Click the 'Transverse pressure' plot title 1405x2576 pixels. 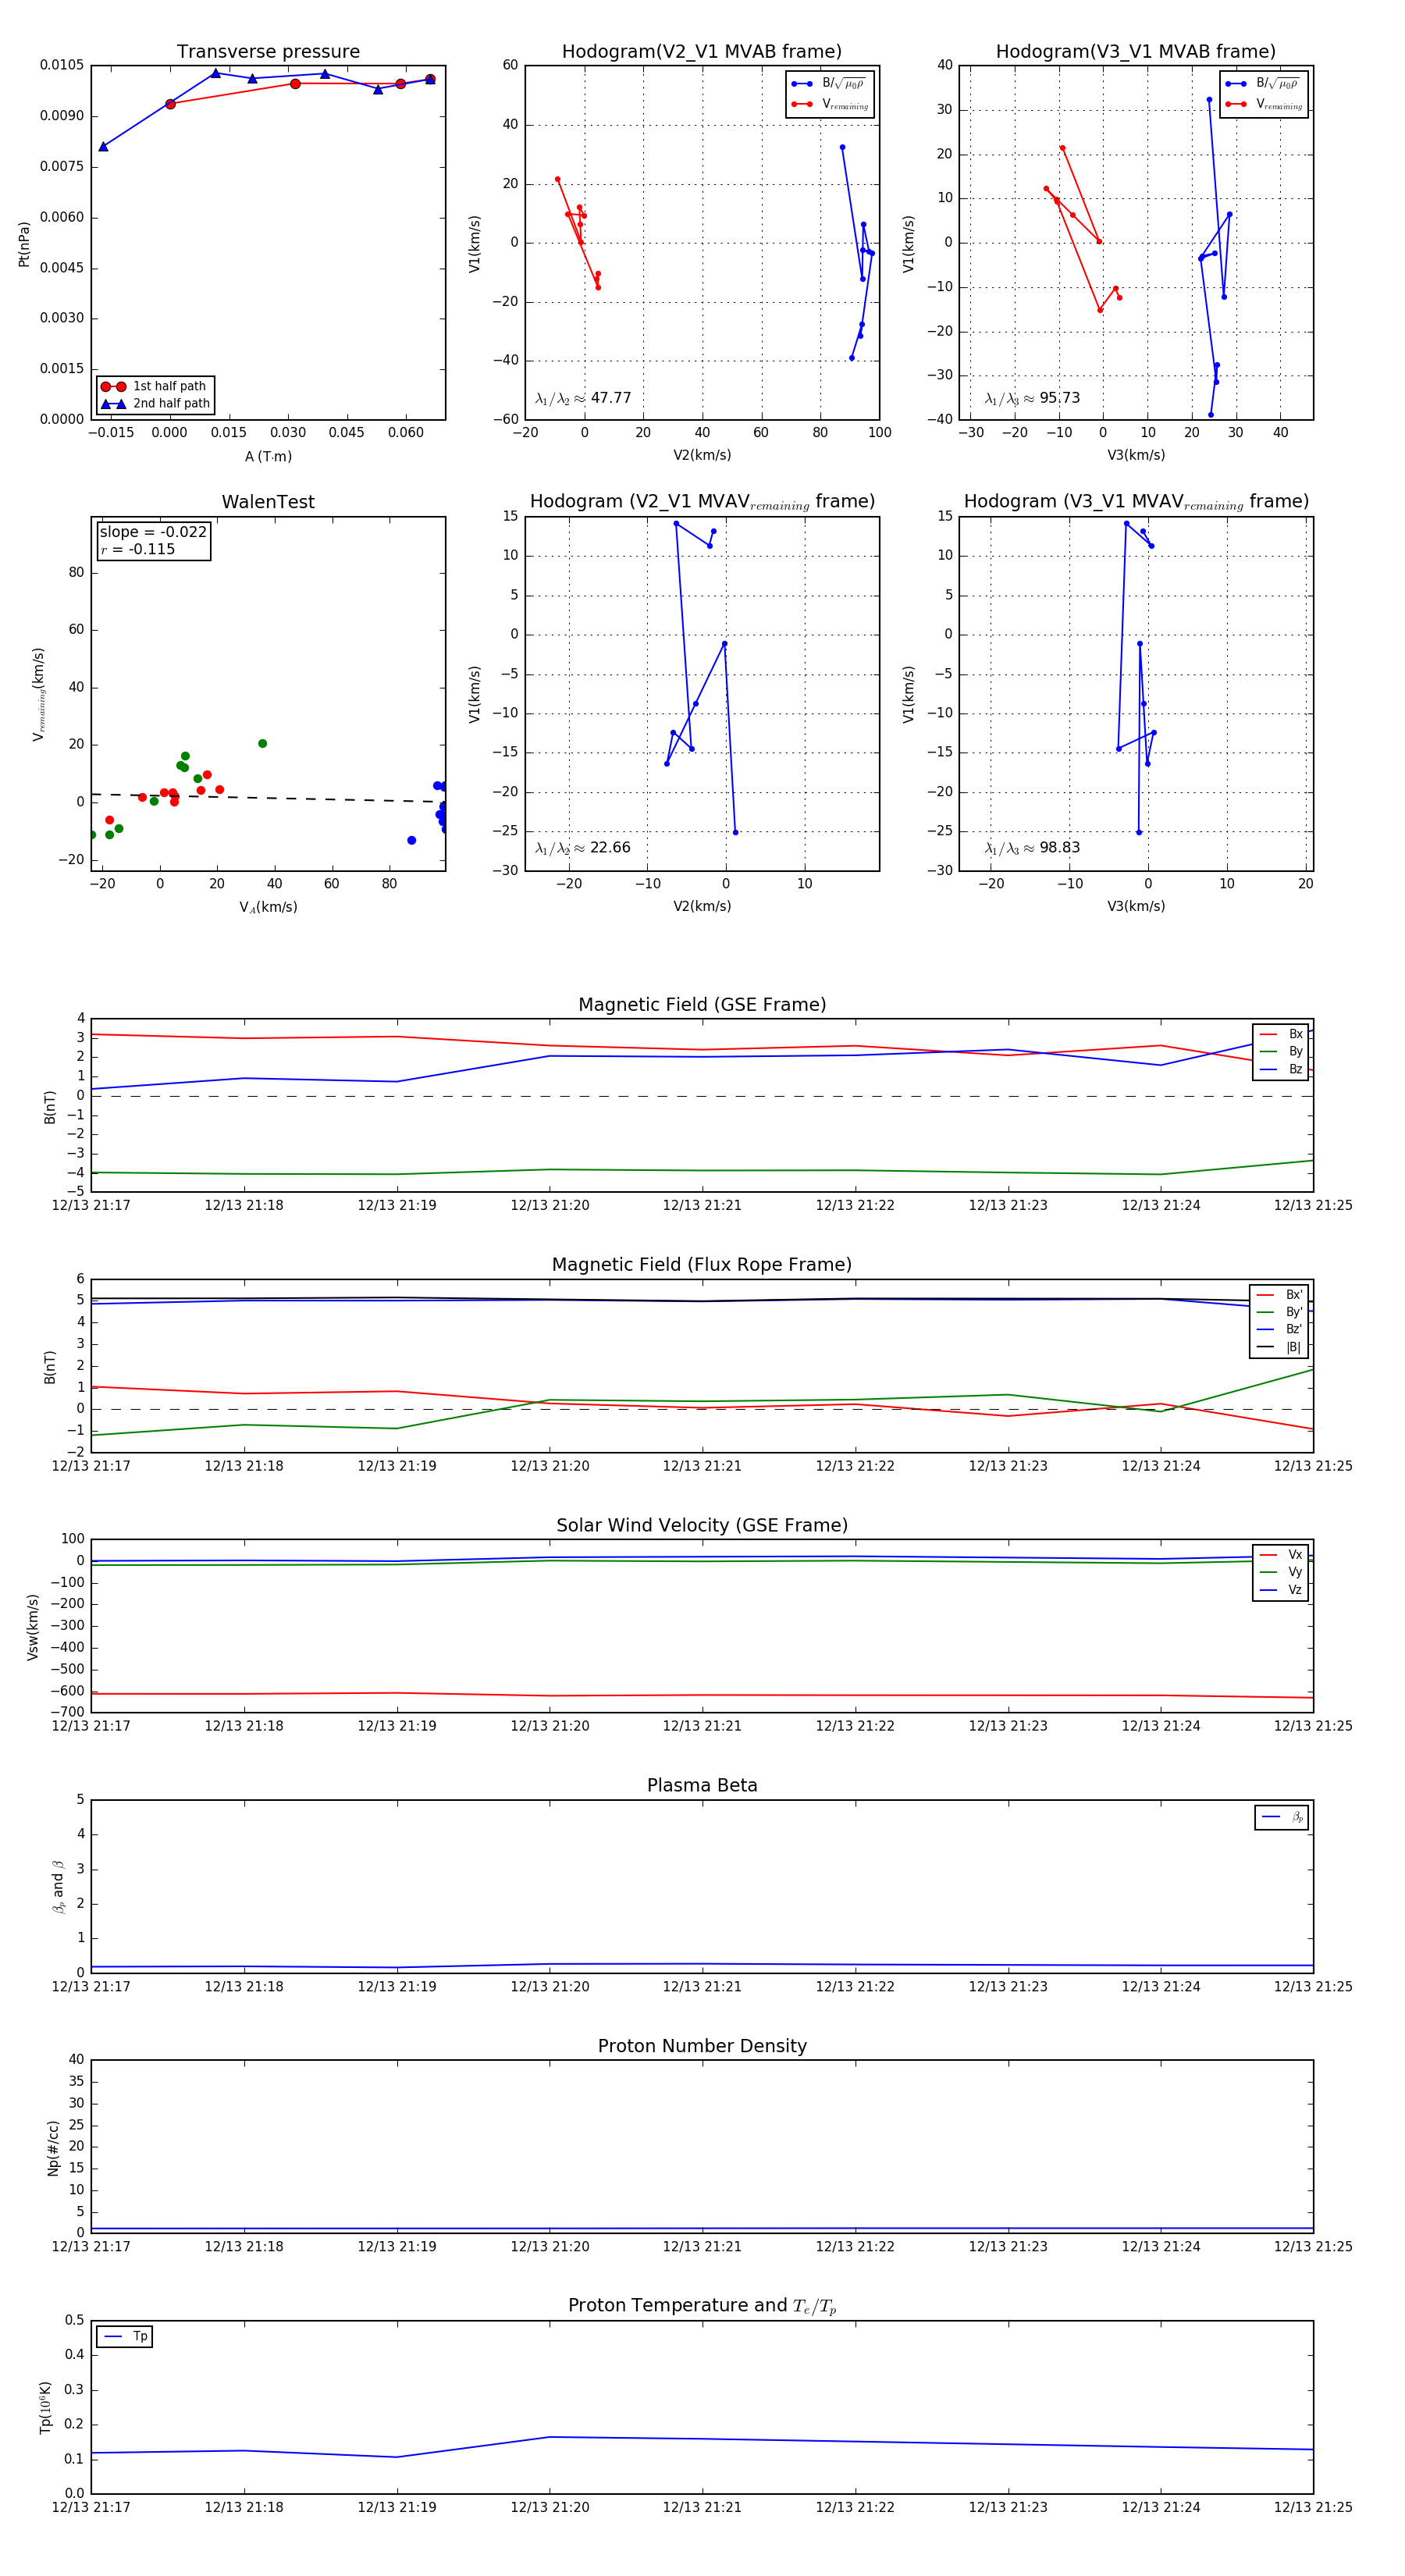point(268,52)
